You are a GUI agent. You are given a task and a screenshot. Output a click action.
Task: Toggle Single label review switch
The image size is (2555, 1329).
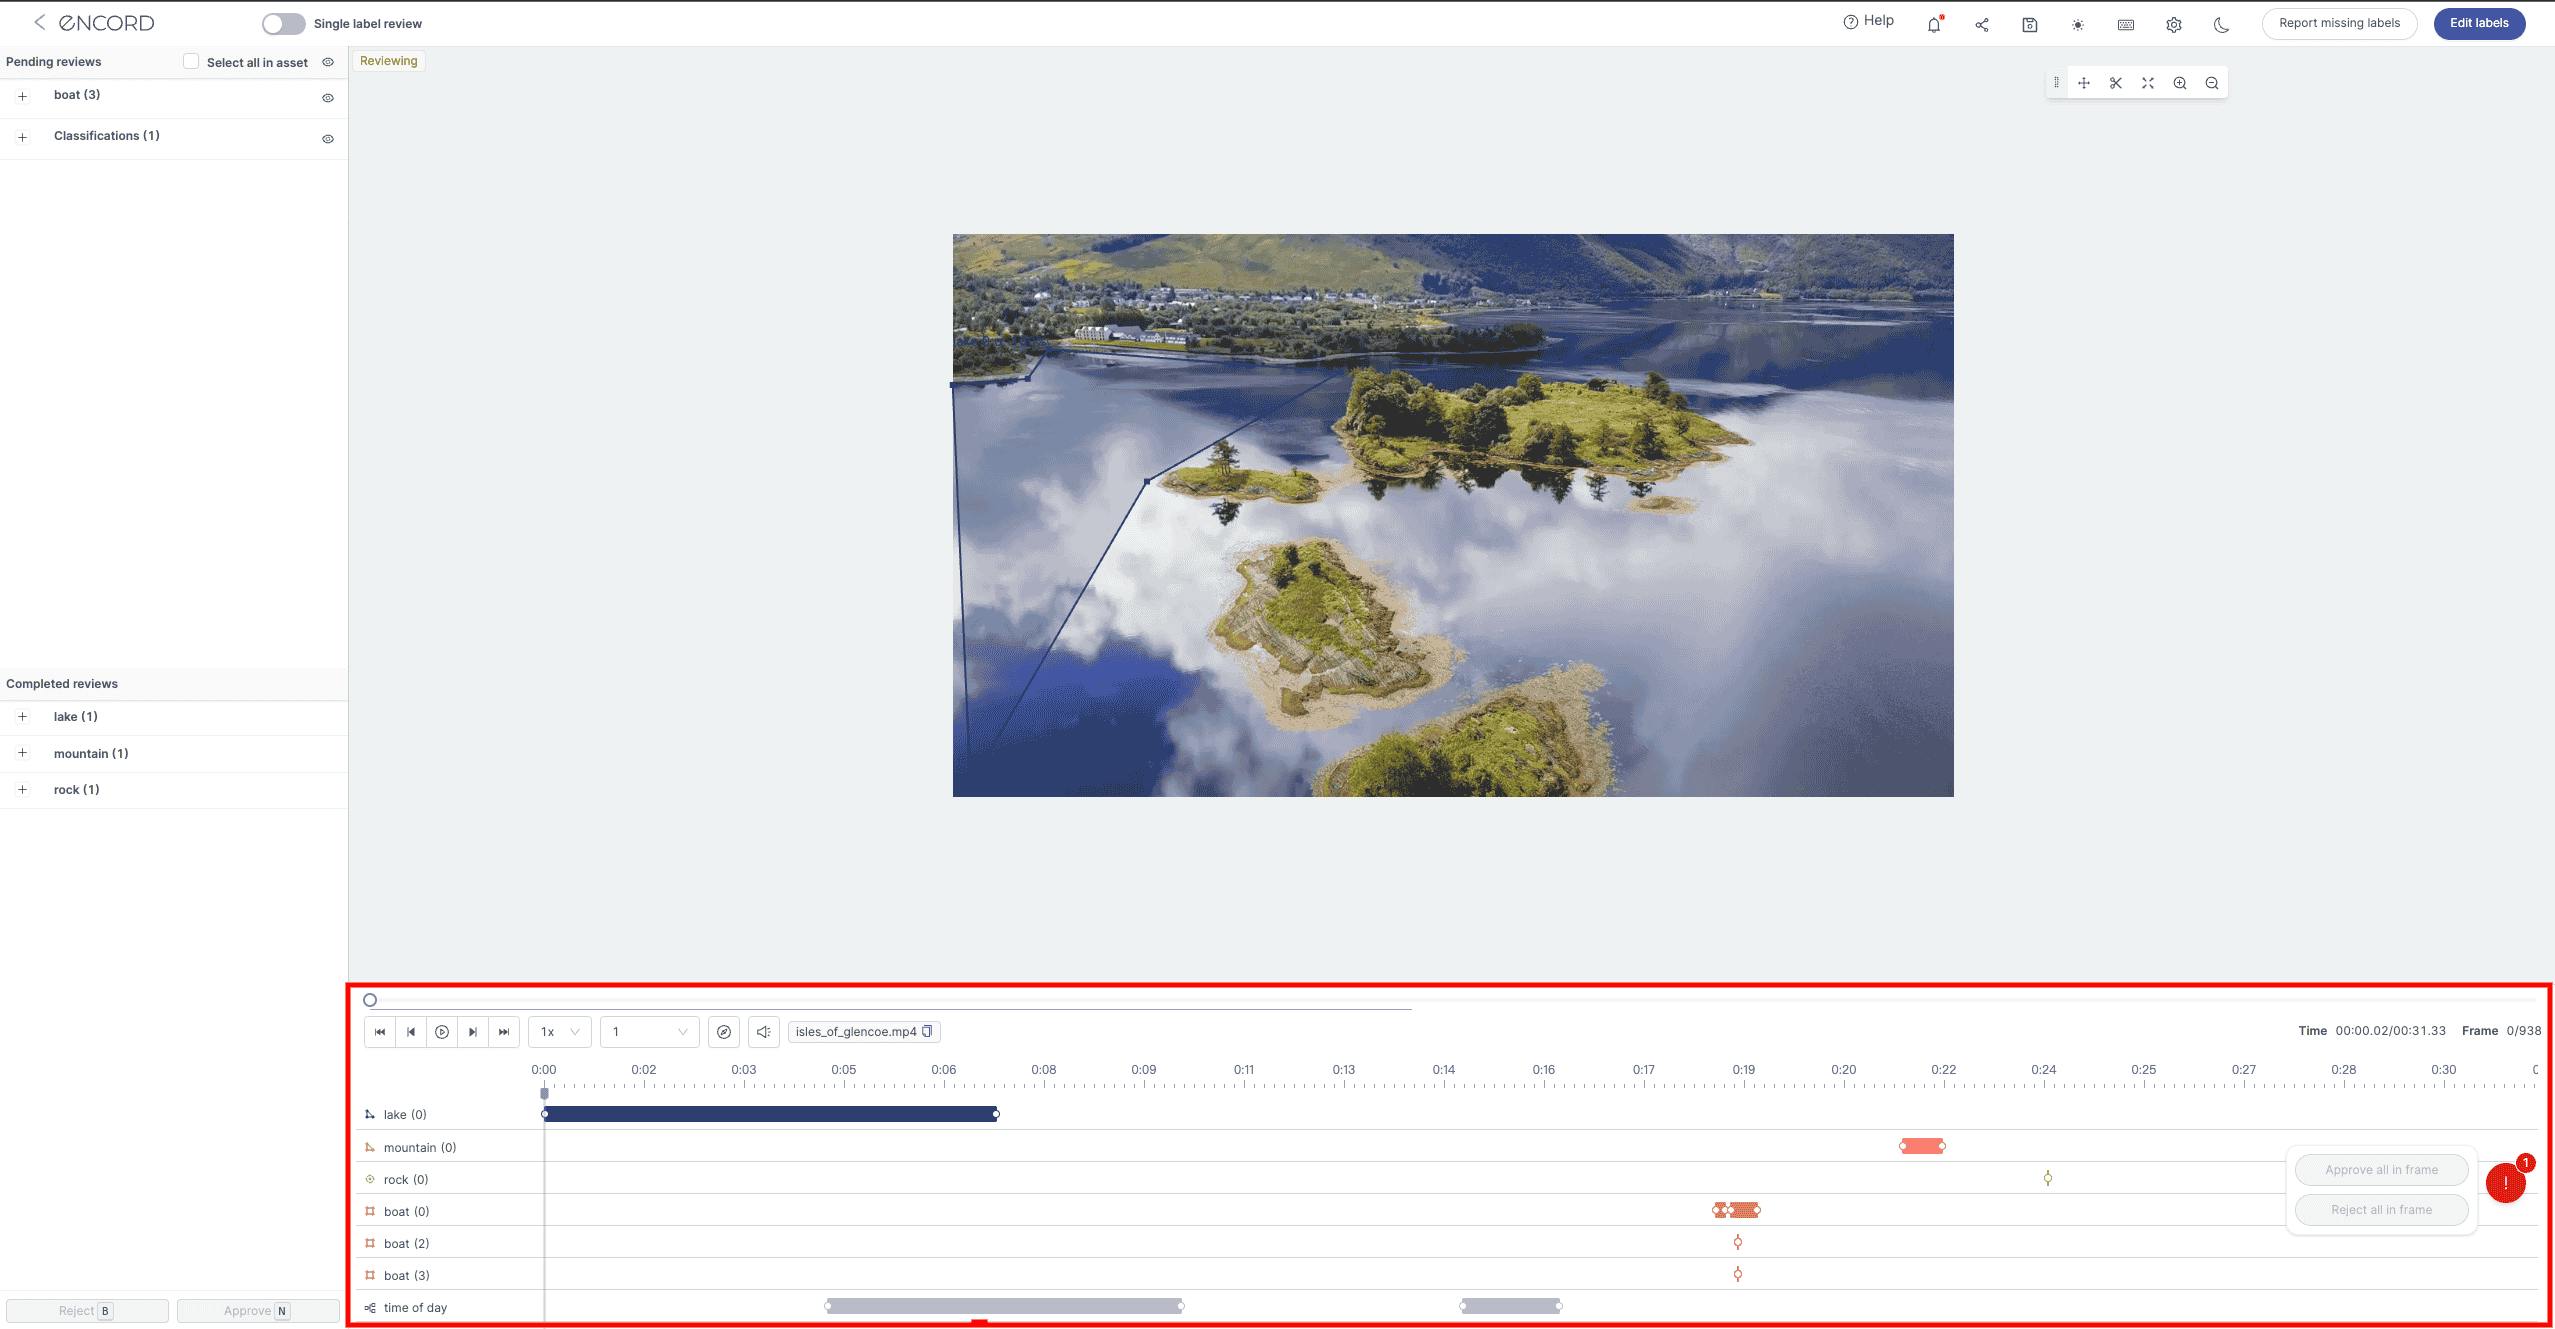[283, 23]
